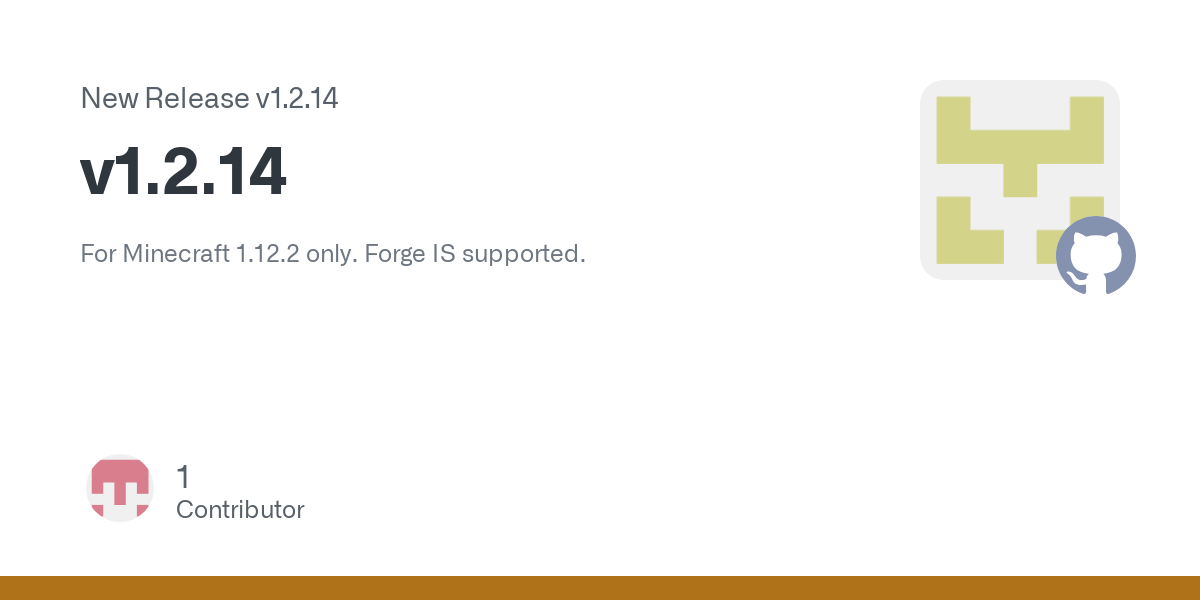Click the brown language color bar
Screen dimensions: 1200x600
pyautogui.click(x=600, y=588)
